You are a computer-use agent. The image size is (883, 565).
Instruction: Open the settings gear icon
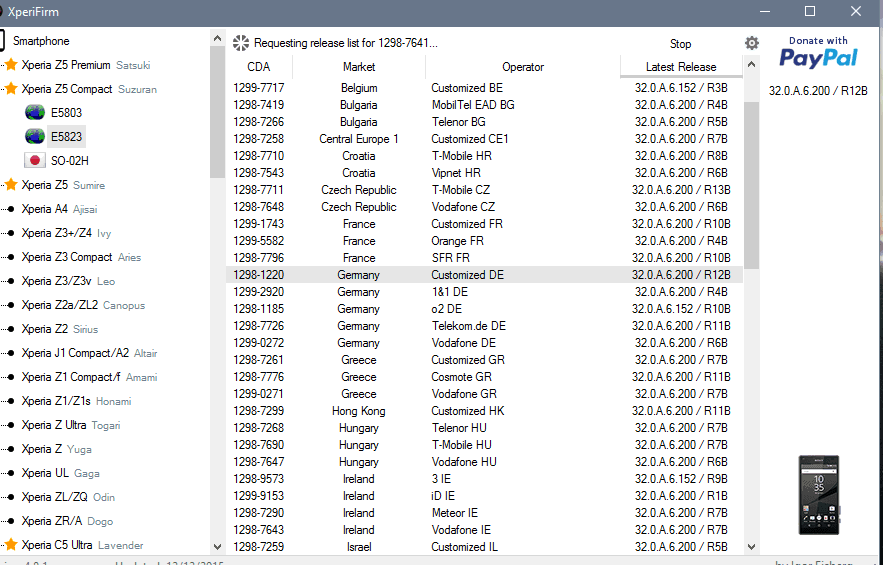(x=752, y=43)
